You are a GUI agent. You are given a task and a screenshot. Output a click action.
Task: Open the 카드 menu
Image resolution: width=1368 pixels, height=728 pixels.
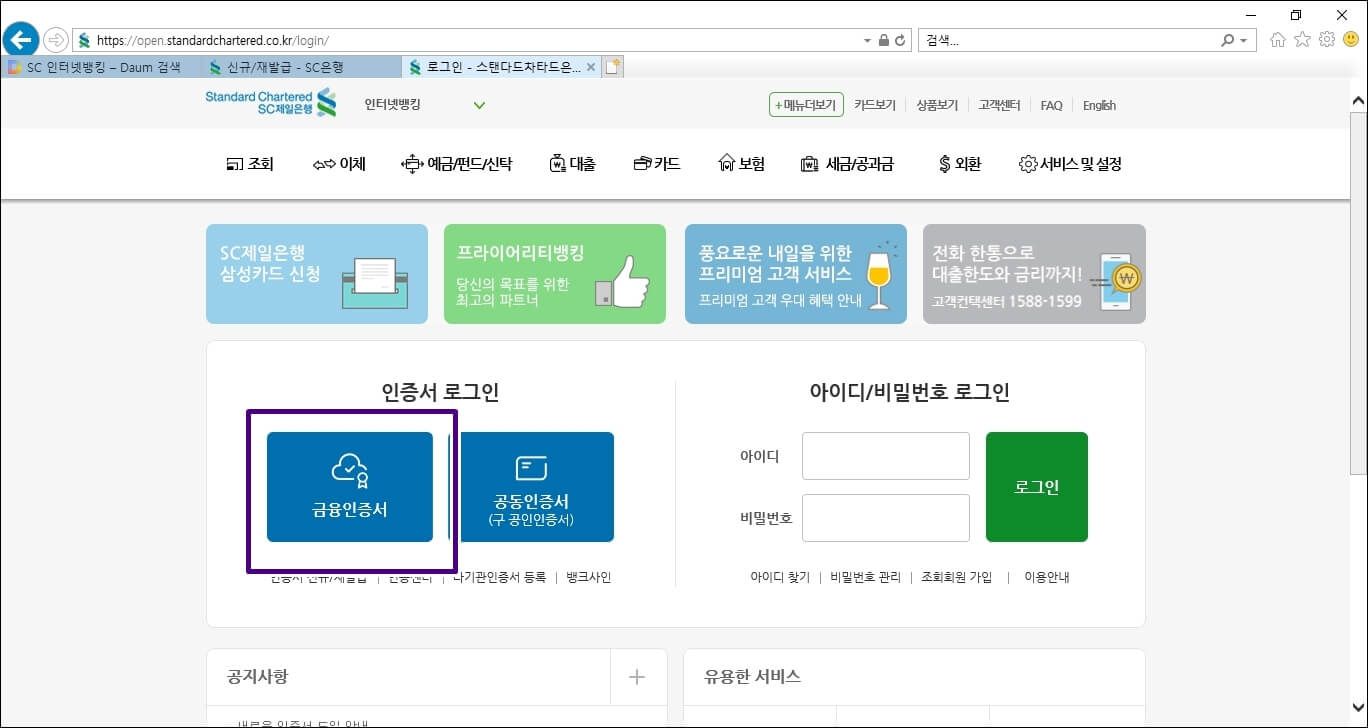point(657,164)
